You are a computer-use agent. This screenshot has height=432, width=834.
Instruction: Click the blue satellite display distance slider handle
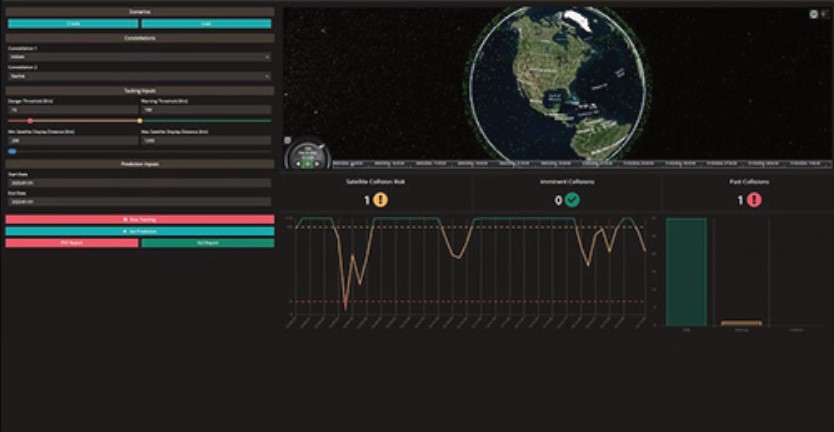pyautogui.click(x=12, y=151)
